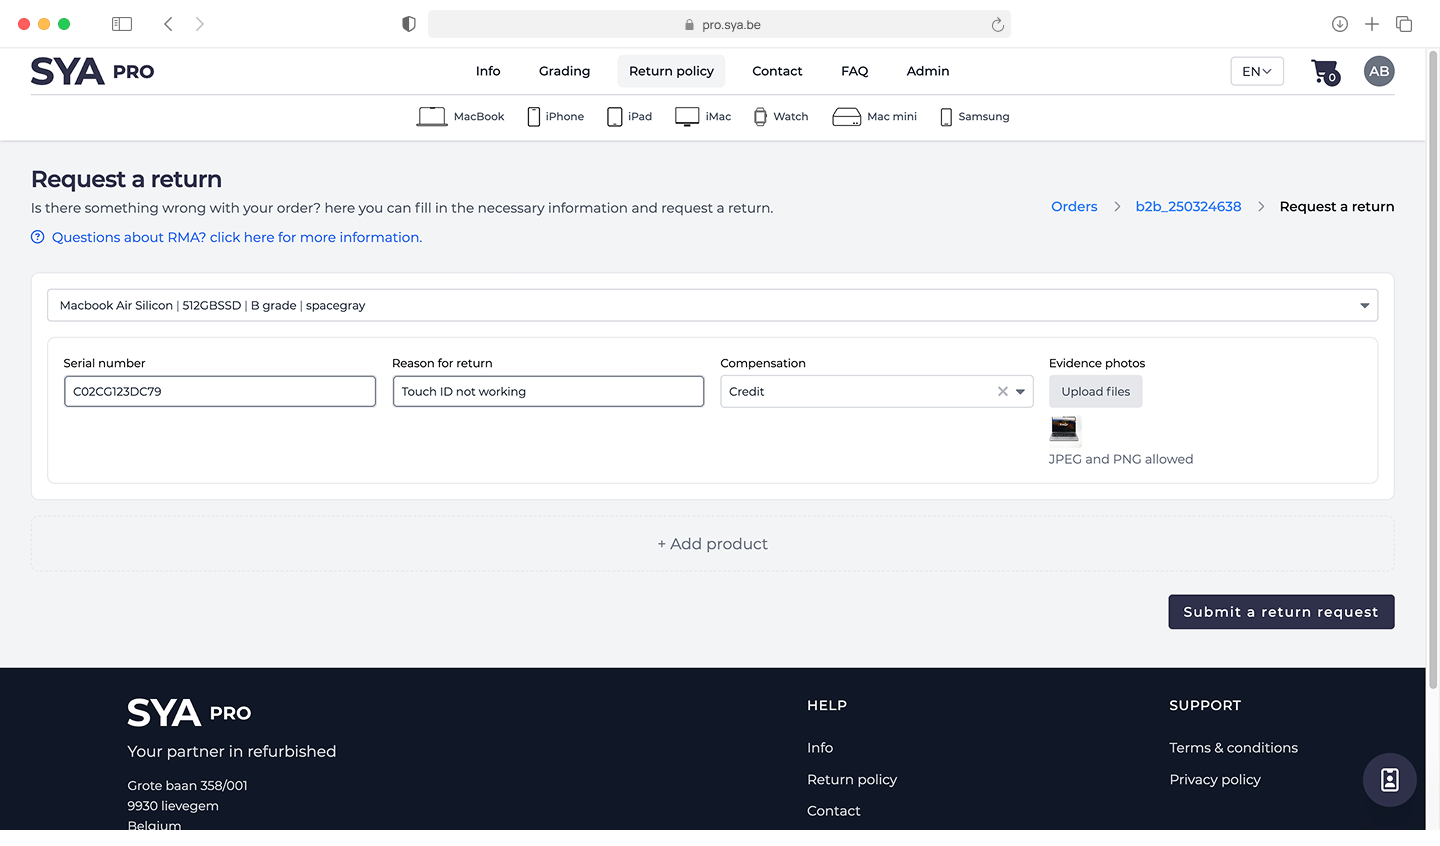Viewport: 1440px width, 846px height.
Task: Click the AB user avatar
Action: pos(1379,71)
